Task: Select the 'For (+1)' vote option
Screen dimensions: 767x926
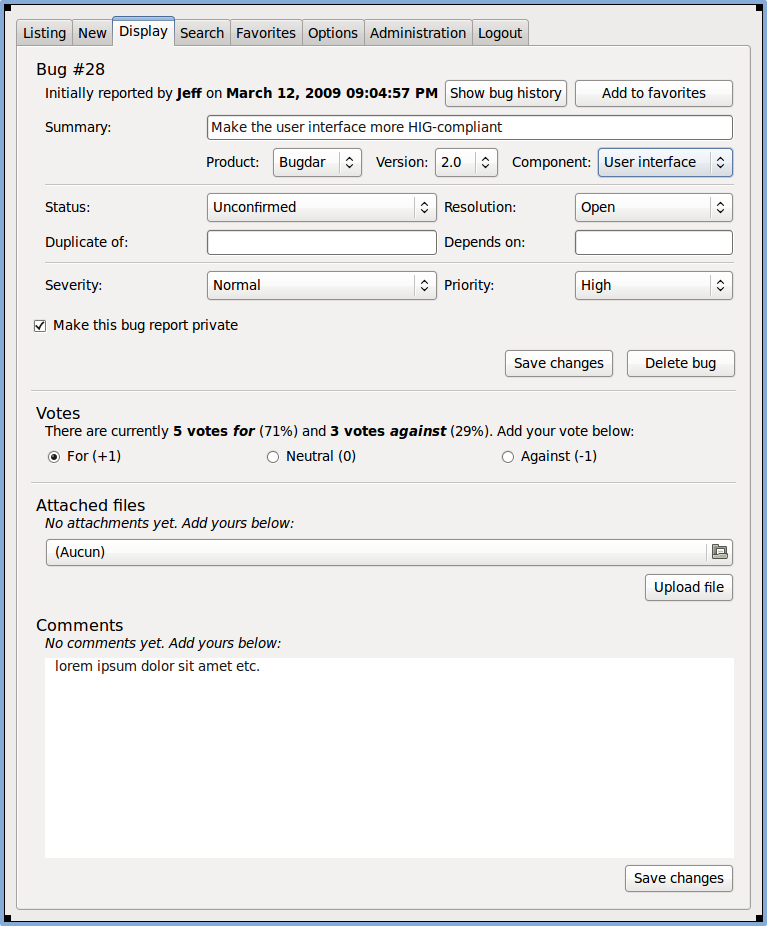Action: click(54, 457)
